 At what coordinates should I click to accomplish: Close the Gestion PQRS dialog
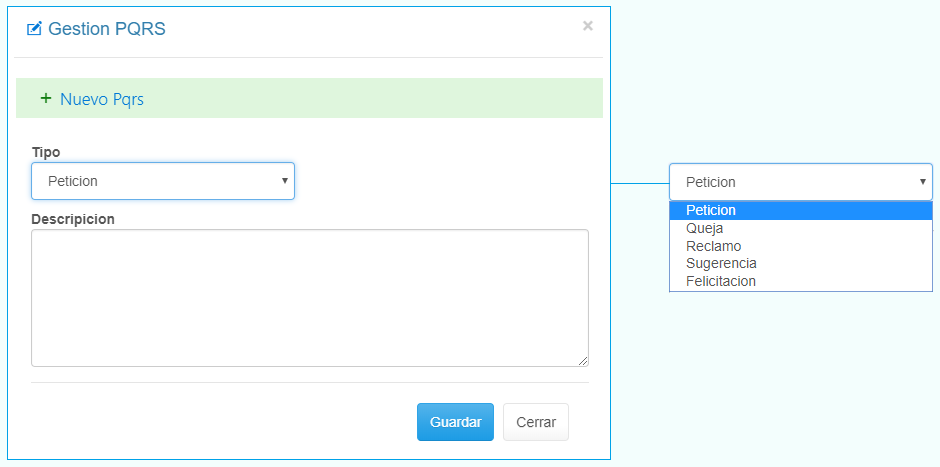(588, 26)
